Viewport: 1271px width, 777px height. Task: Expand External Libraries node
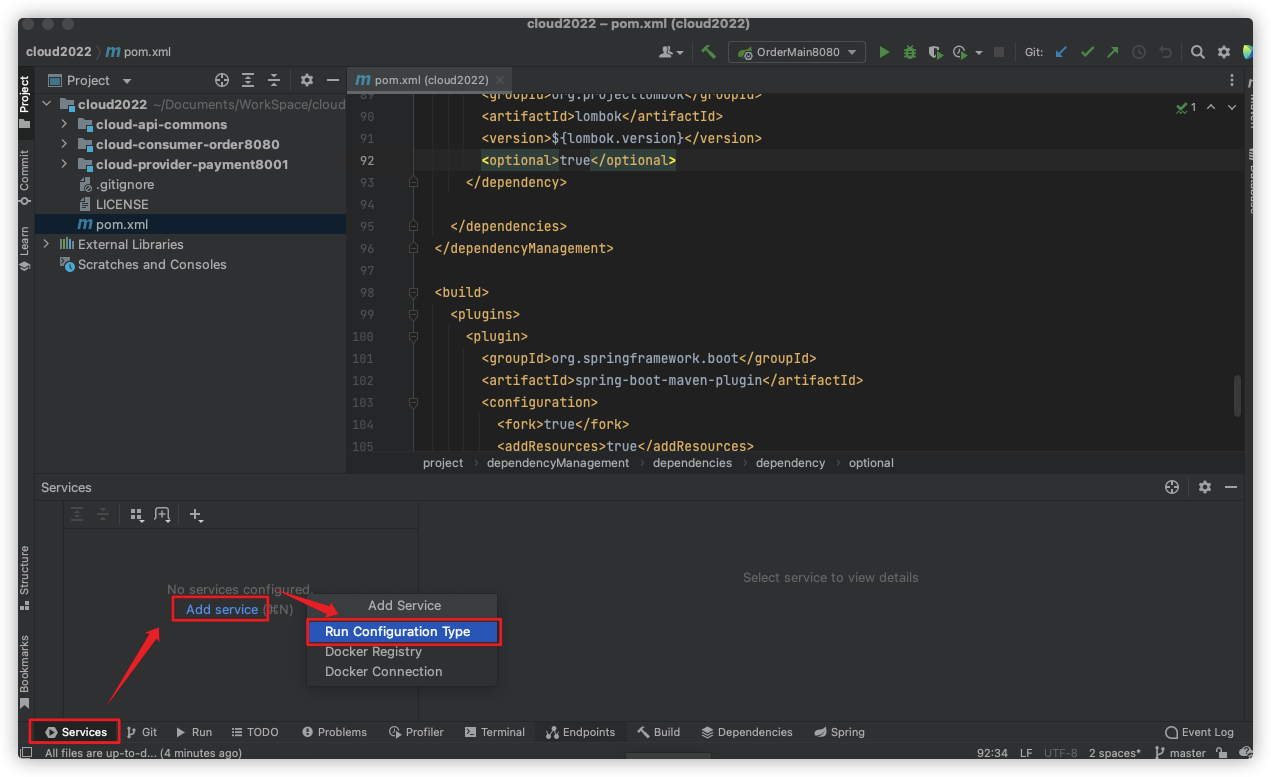click(47, 244)
